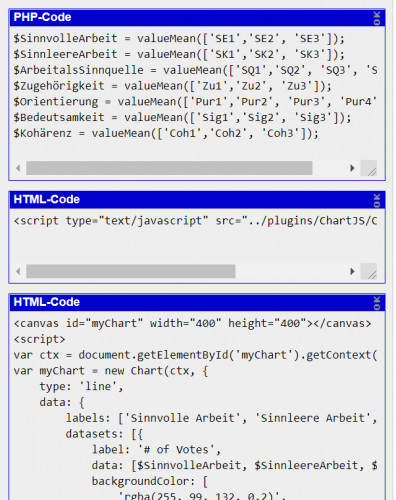Click the horizontal scrollbar thumb in the PHP-Code box
This screenshot has height=500, width=396.
(169, 168)
